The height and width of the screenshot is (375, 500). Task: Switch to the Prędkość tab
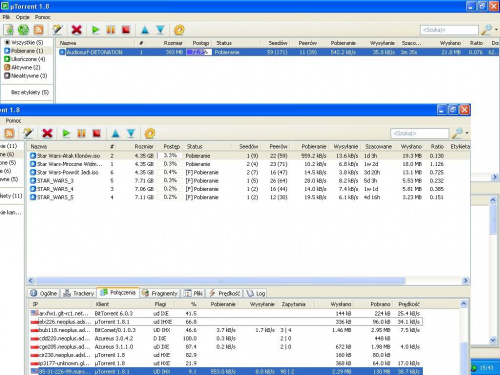click(x=224, y=293)
